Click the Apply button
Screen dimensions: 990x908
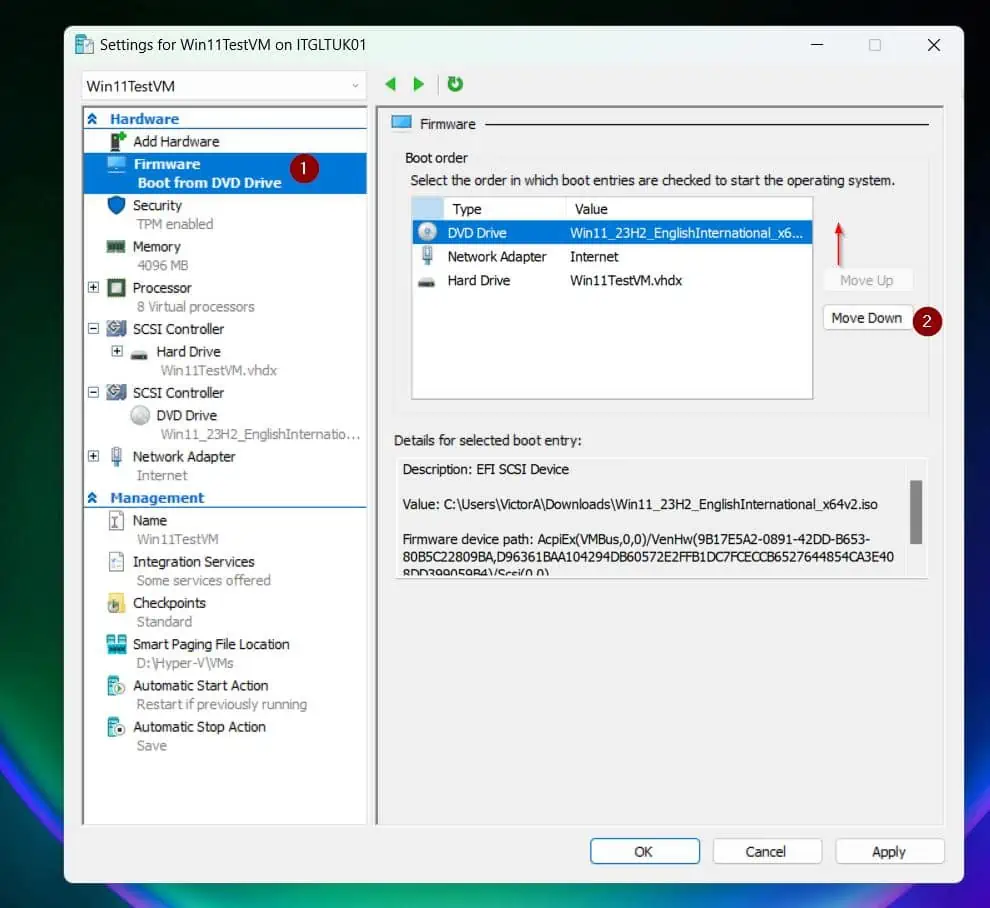click(889, 851)
